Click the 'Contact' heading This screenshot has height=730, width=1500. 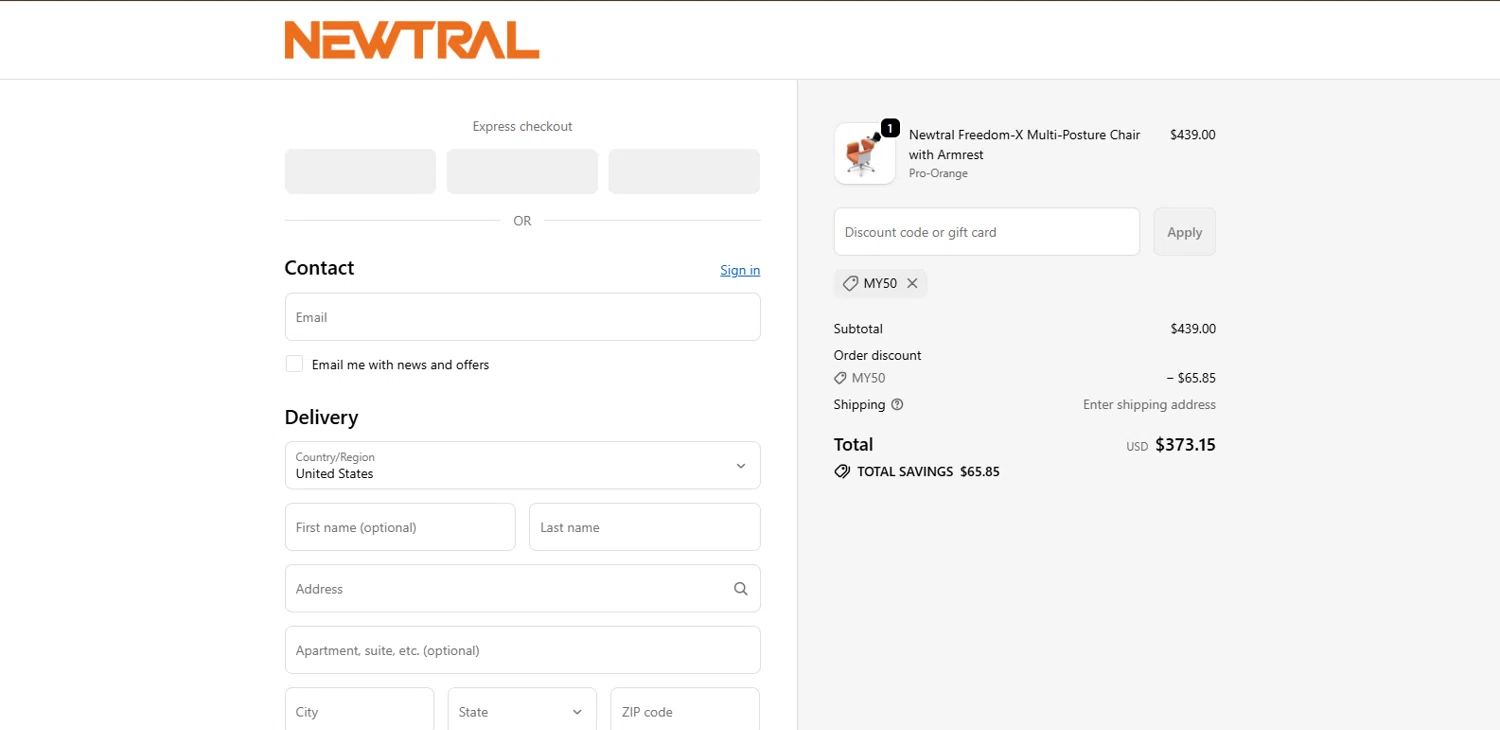point(319,268)
